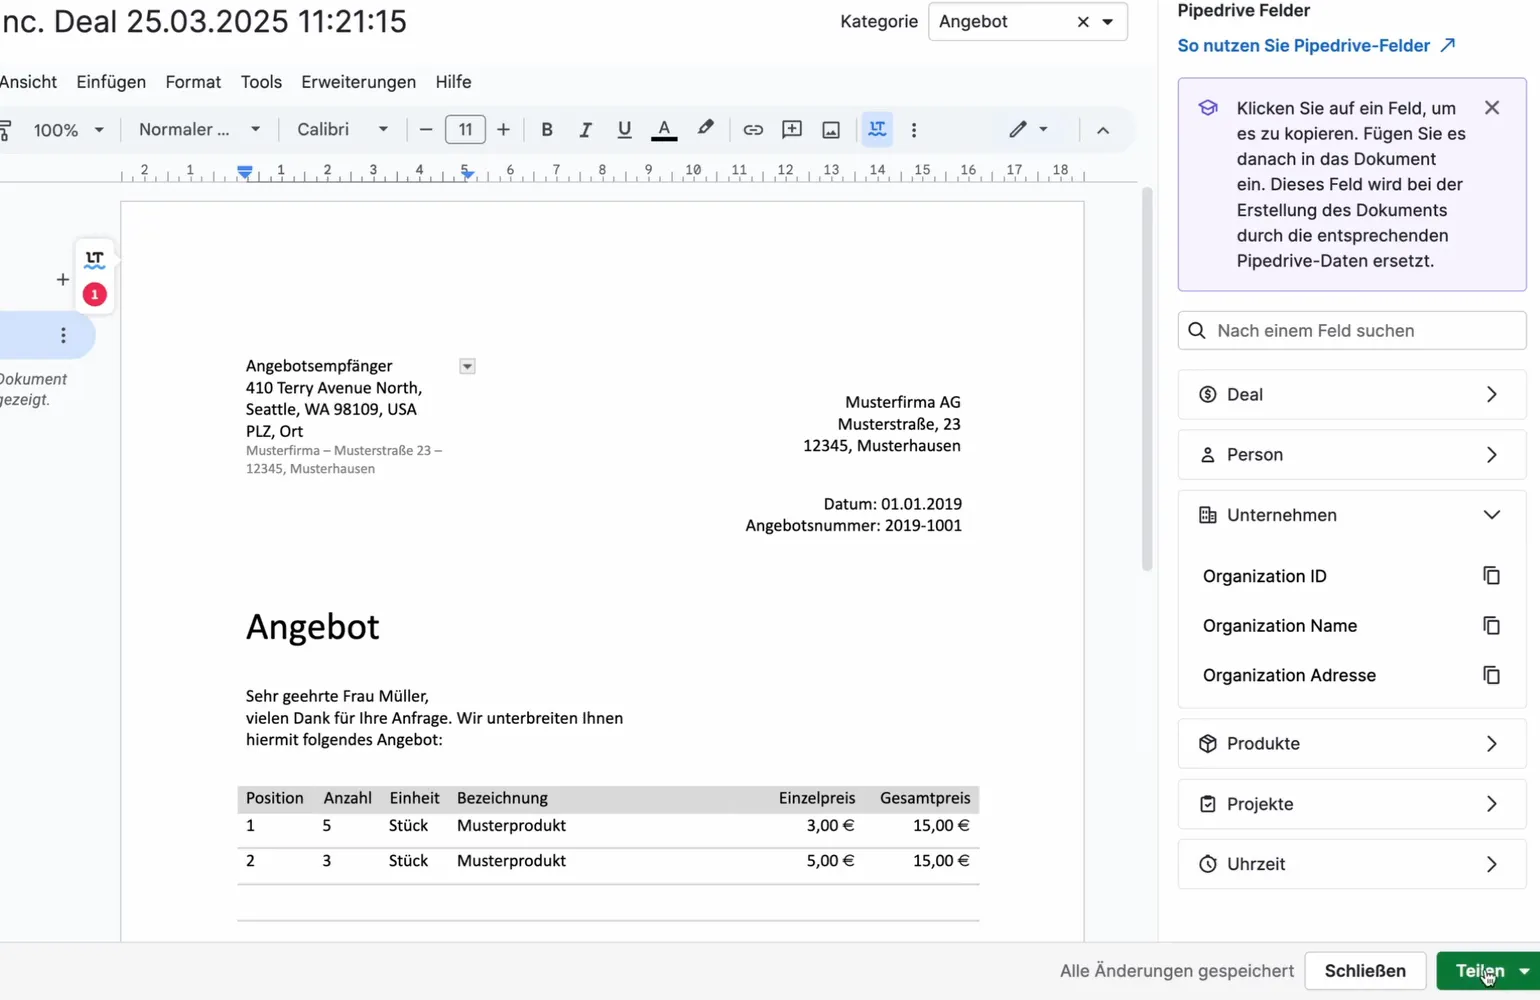The image size is (1540, 1000).
Task: Toggle underline formatting
Action: (x=624, y=130)
